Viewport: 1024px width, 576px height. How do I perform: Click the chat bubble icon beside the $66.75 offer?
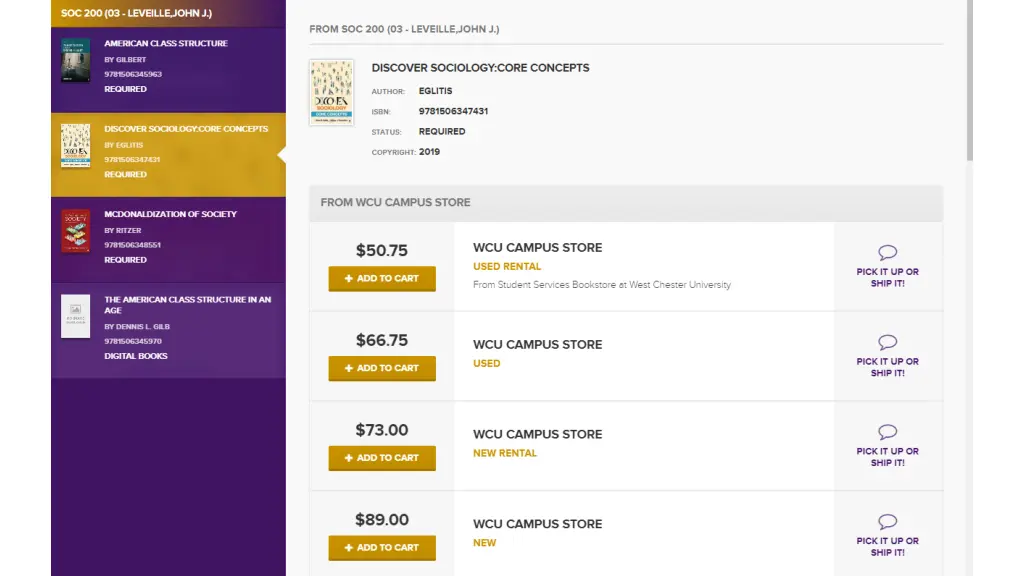click(887, 343)
